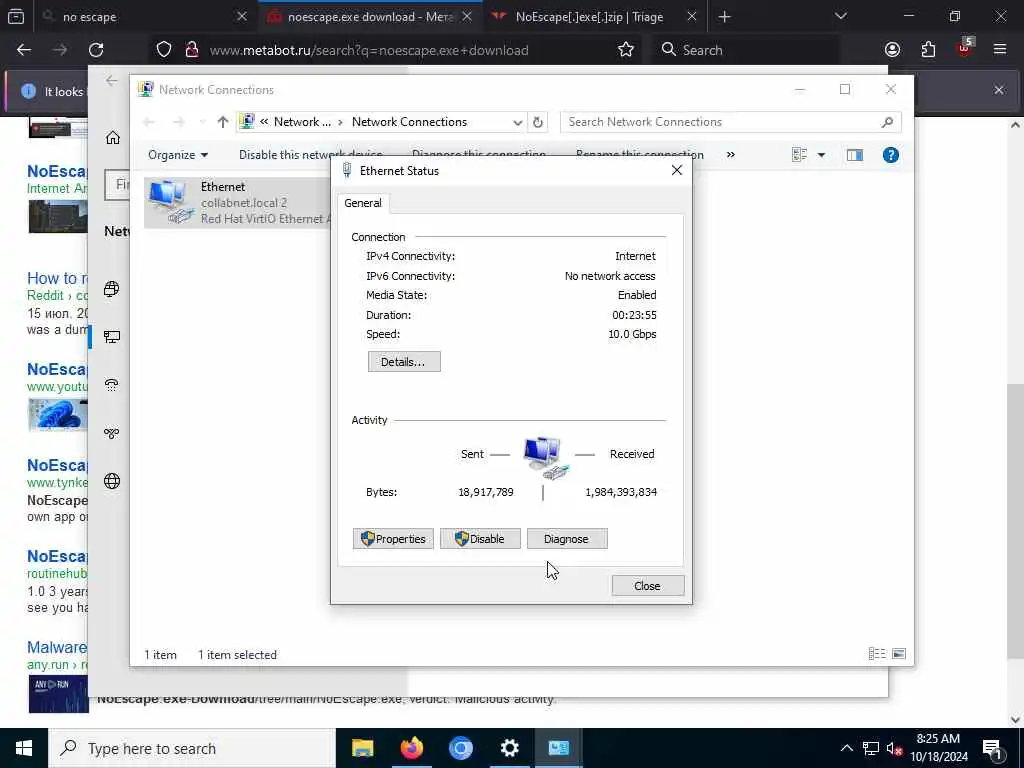The image size is (1024, 768).
Task: Open Firefox View in the tab strip
Action: 16,17
